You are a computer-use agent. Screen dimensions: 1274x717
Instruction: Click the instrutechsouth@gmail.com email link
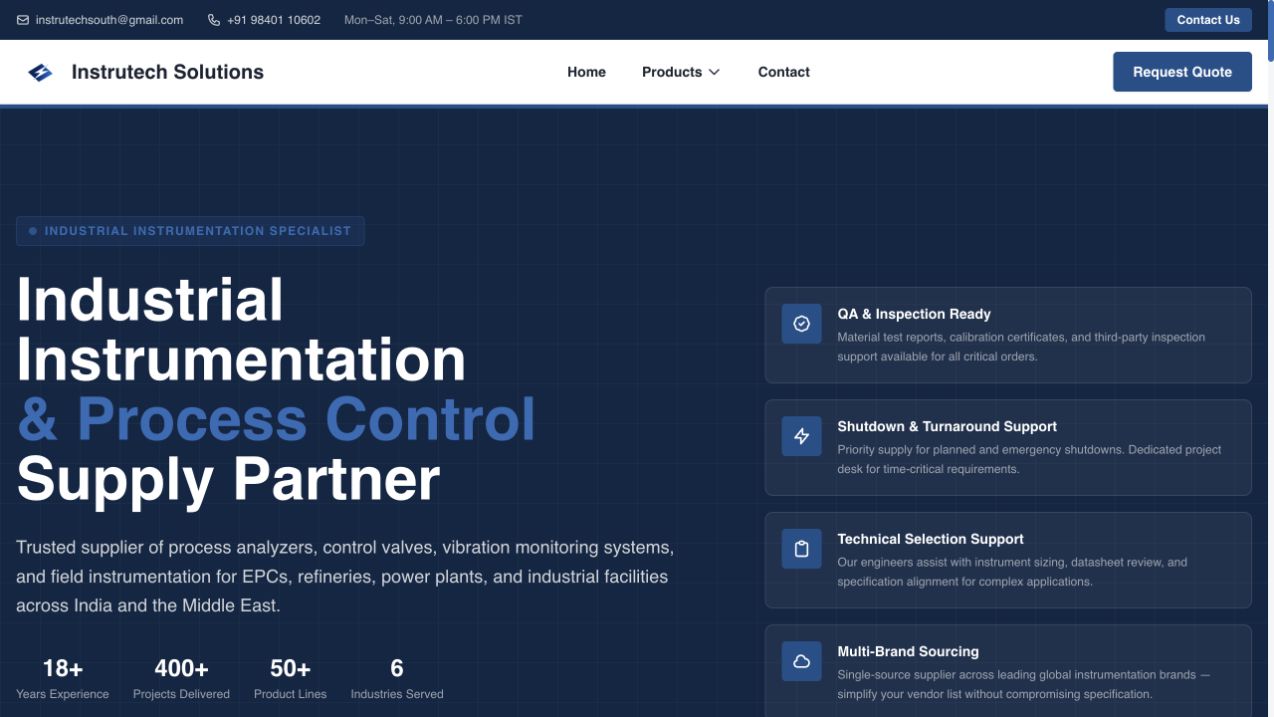109,20
